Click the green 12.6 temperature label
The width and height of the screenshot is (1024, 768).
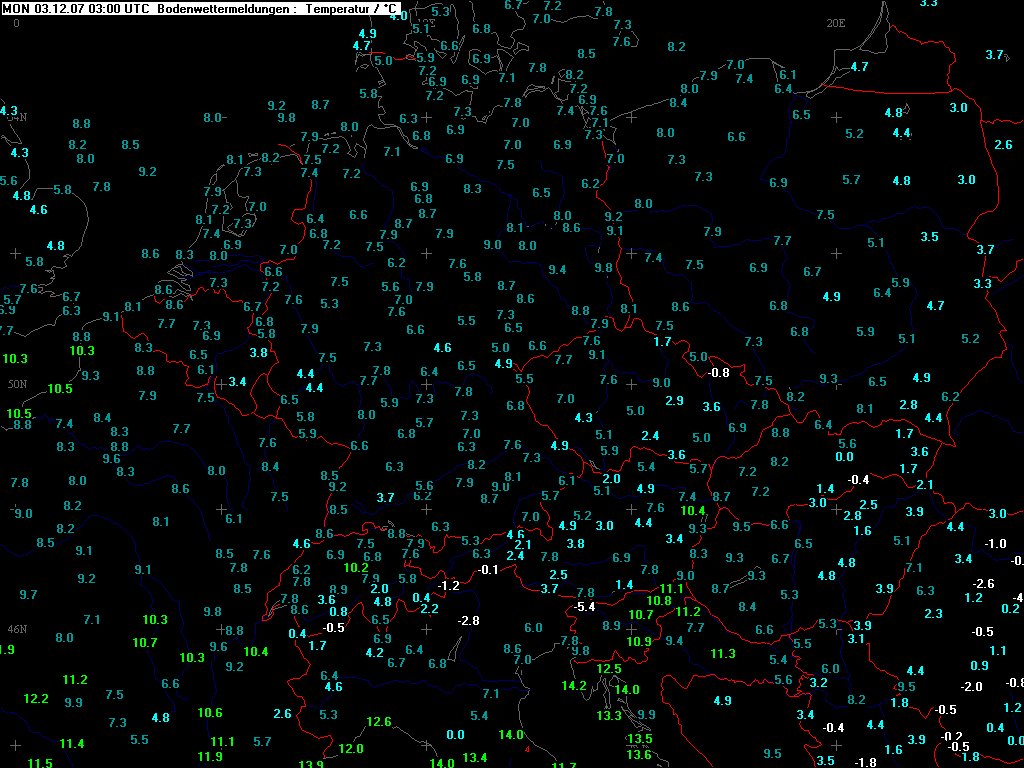pyautogui.click(x=379, y=722)
